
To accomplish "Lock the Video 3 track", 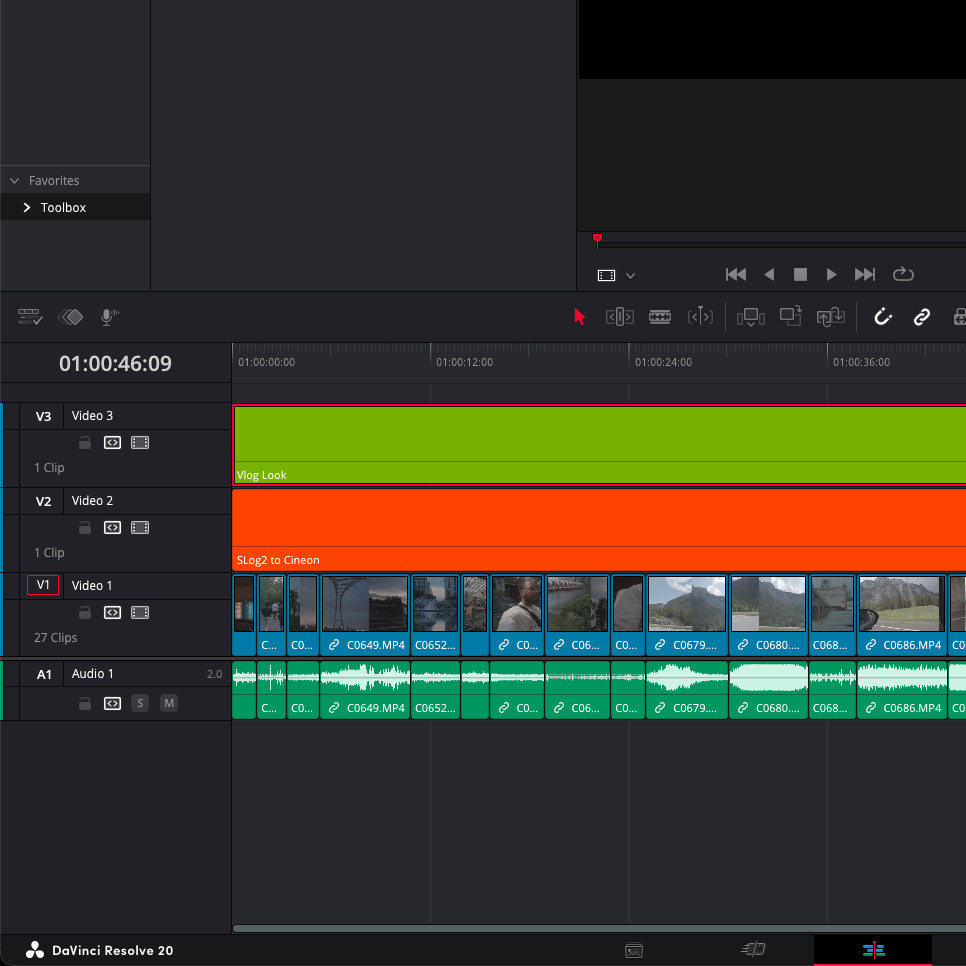I will pos(84,442).
